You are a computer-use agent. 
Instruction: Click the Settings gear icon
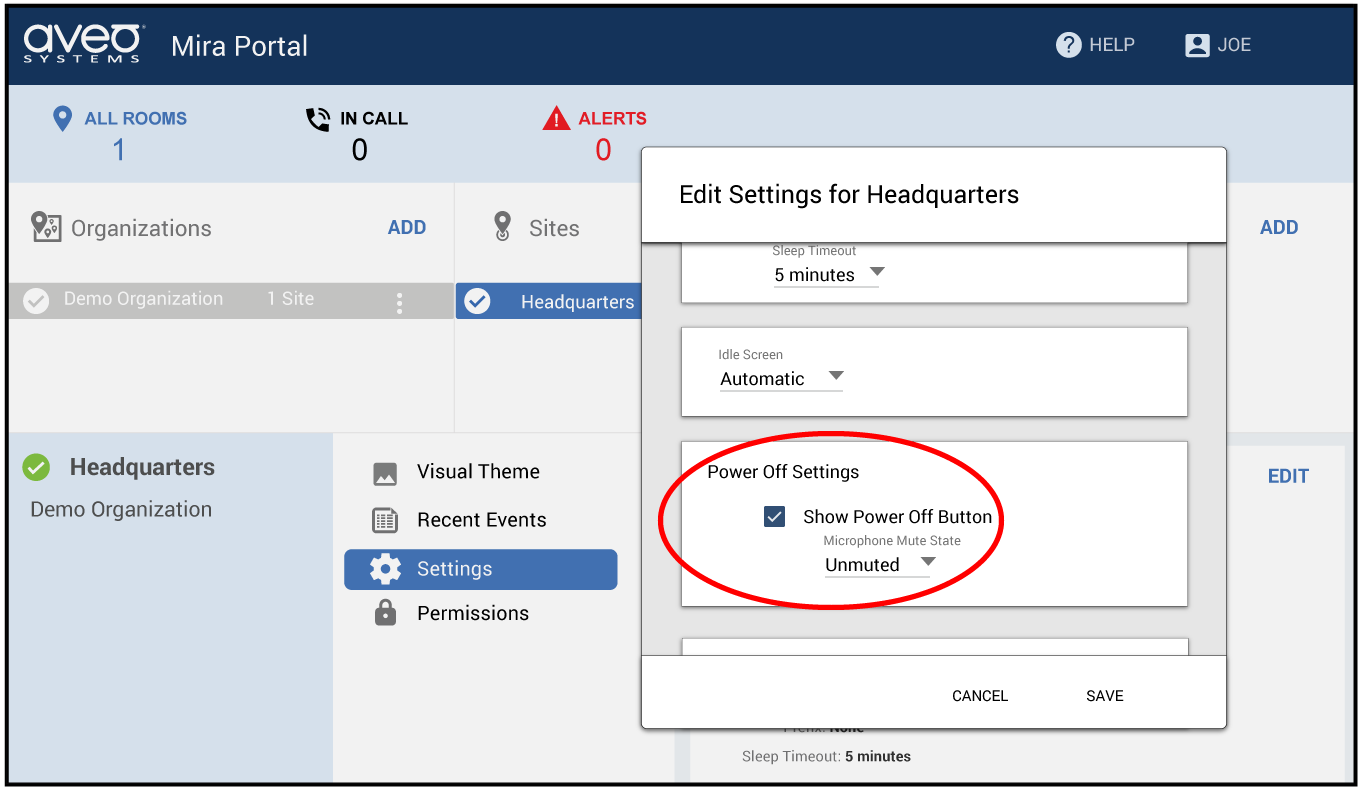pos(385,569)
